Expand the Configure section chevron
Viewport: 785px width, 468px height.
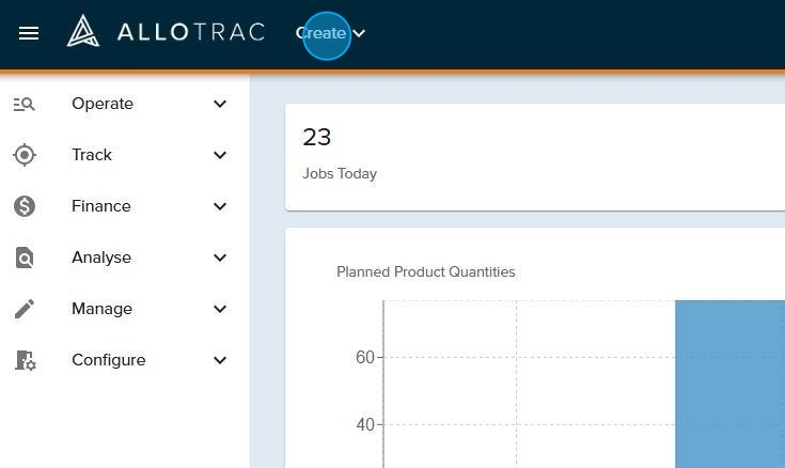pyautogui.click(x=220, y=360)
